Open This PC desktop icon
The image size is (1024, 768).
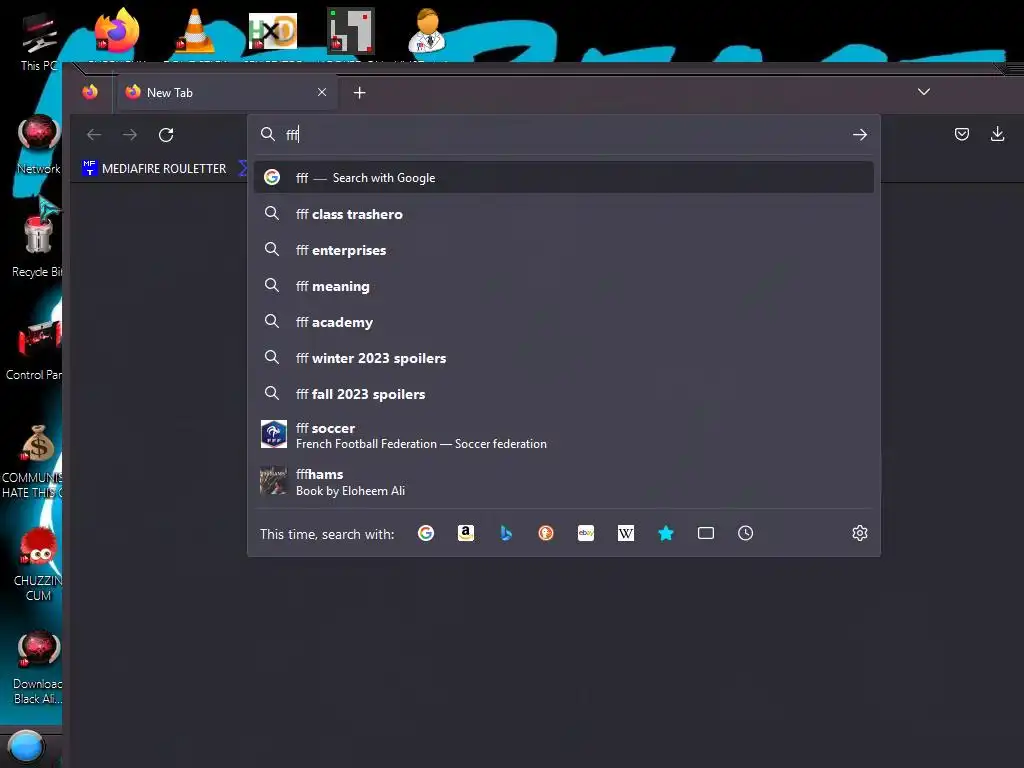(x=38, y=40)
